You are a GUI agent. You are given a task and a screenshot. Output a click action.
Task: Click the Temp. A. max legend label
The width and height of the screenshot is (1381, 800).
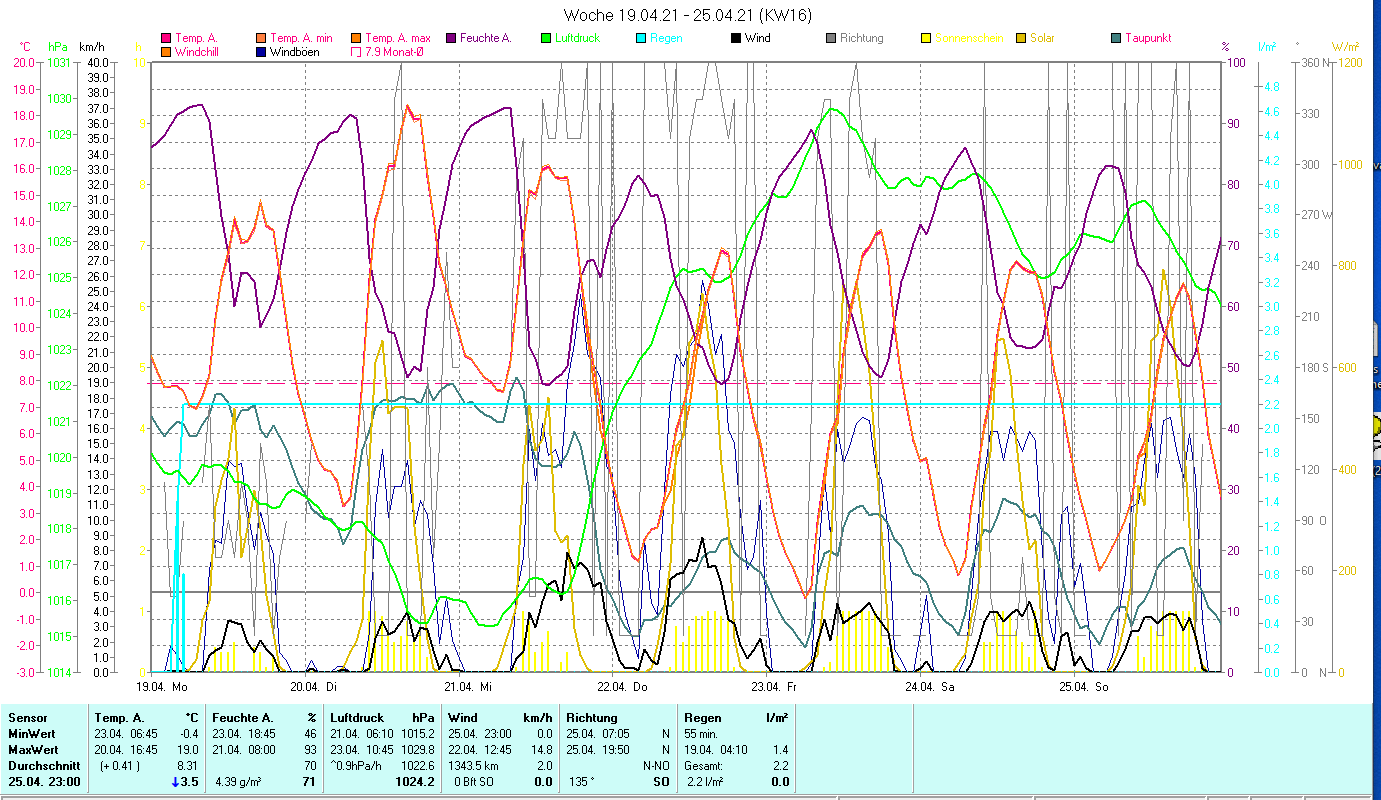(398, 38)
